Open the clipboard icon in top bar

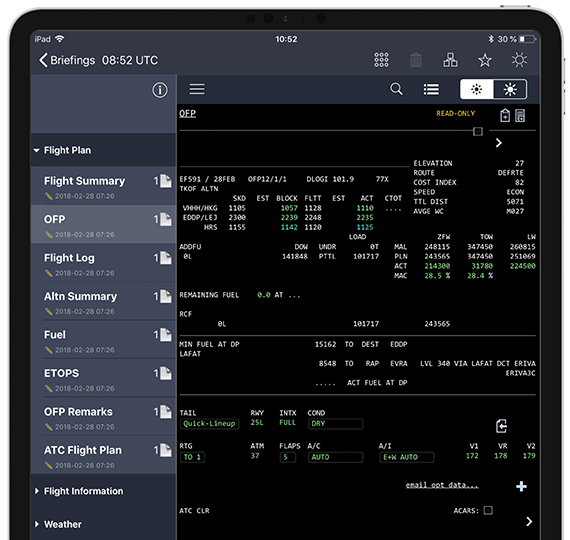[x=416, y=60]
